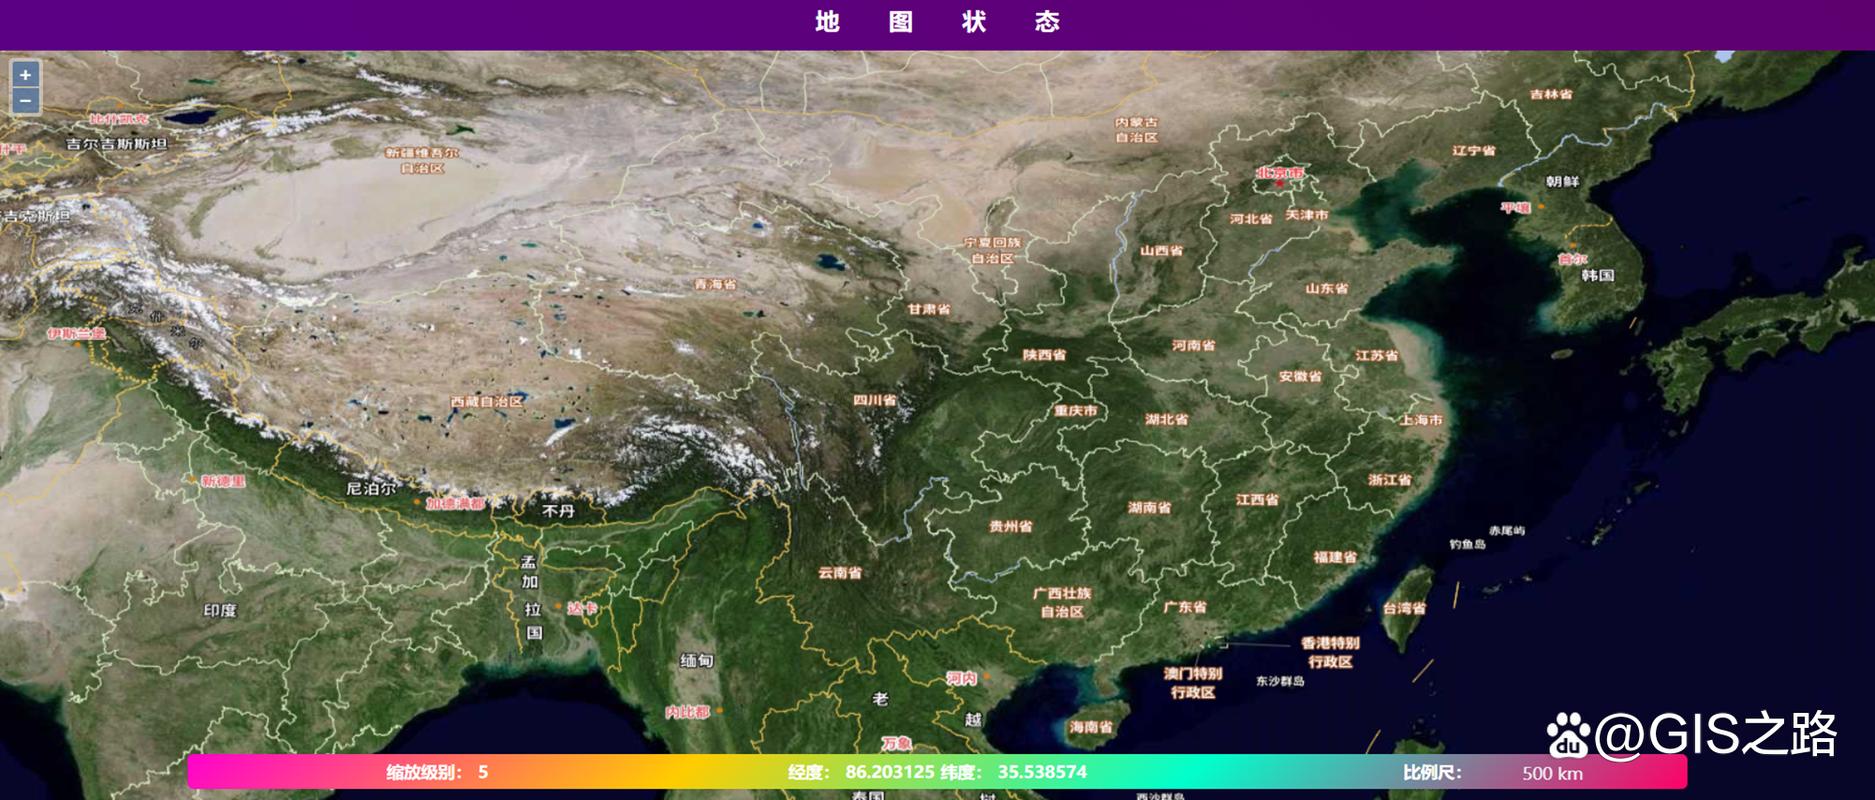Click the 万象 city label
The height and width of the screenshot is (800, 1875).
tap(897, 743)
